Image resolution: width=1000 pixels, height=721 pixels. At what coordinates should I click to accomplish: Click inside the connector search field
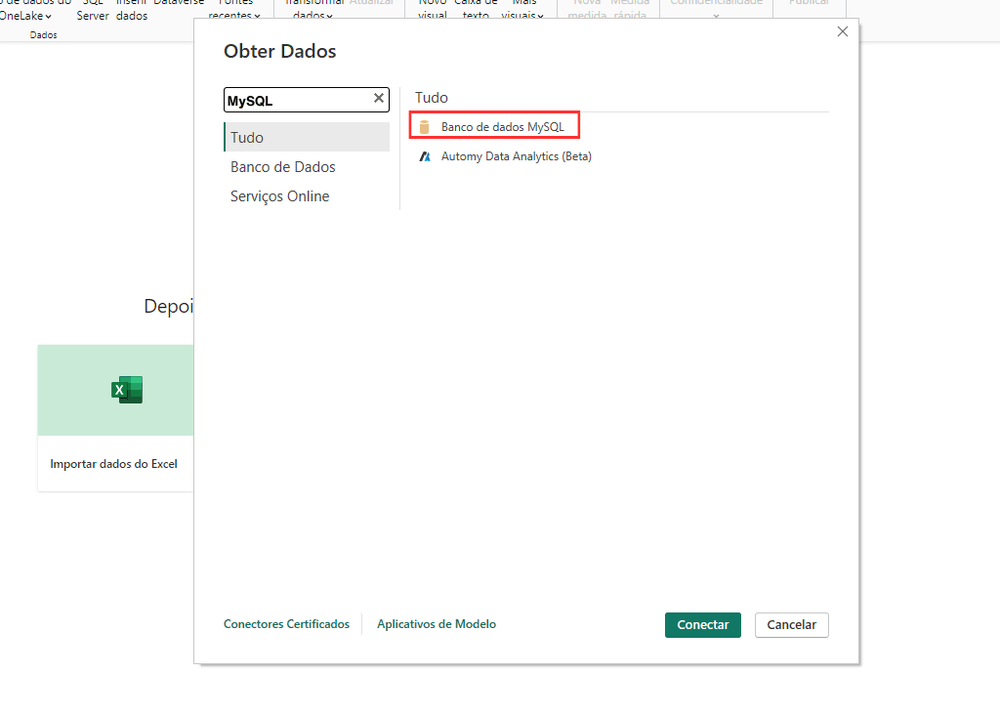(x=290, y=99)
